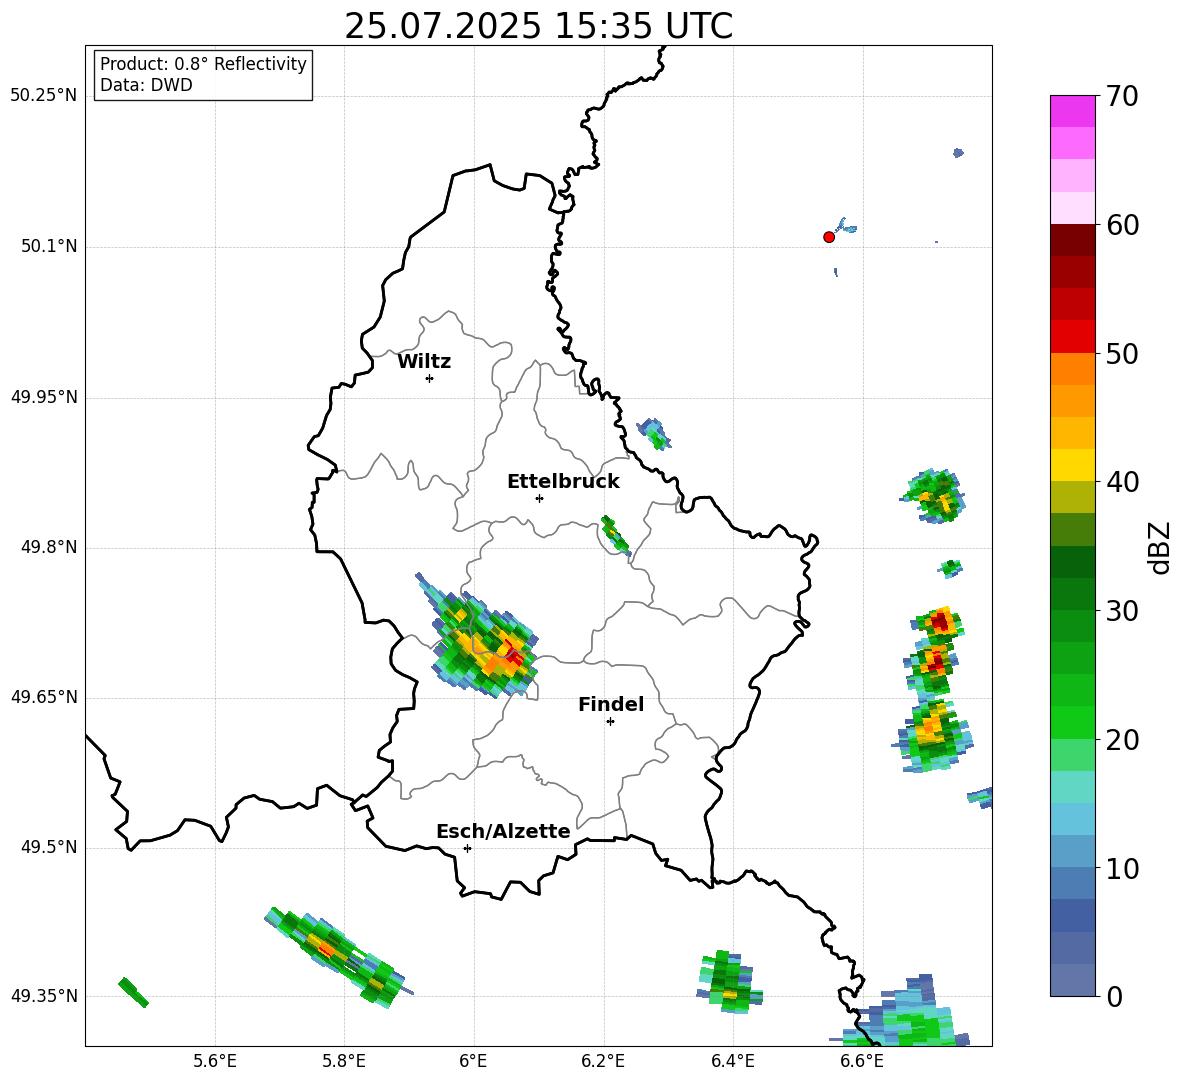This screenshot has height=1081, width=1184.
Task: Click the 5.6°E longitude label
Action: 215,1061
